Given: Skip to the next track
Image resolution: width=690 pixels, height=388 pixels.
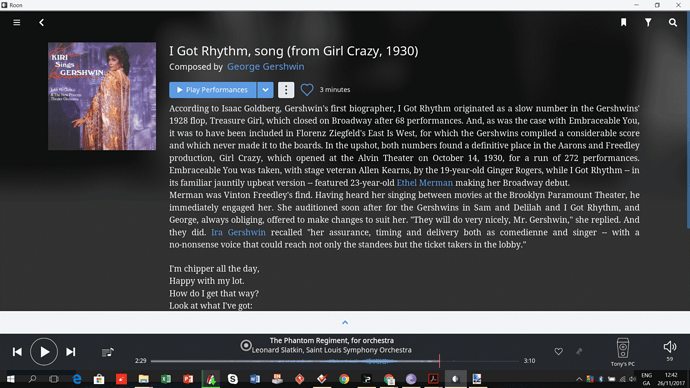Looking at the screenshot, I should point(70,352).
